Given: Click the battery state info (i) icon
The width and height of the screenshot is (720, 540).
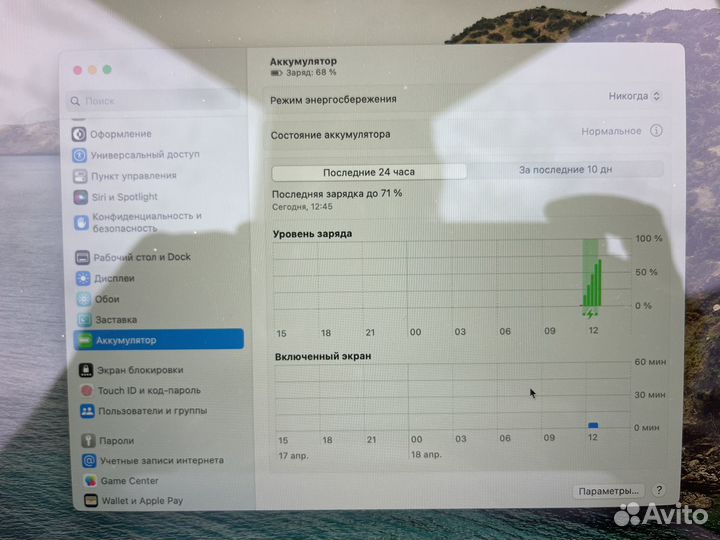Looking at the screenshot, I should point(656,131).
